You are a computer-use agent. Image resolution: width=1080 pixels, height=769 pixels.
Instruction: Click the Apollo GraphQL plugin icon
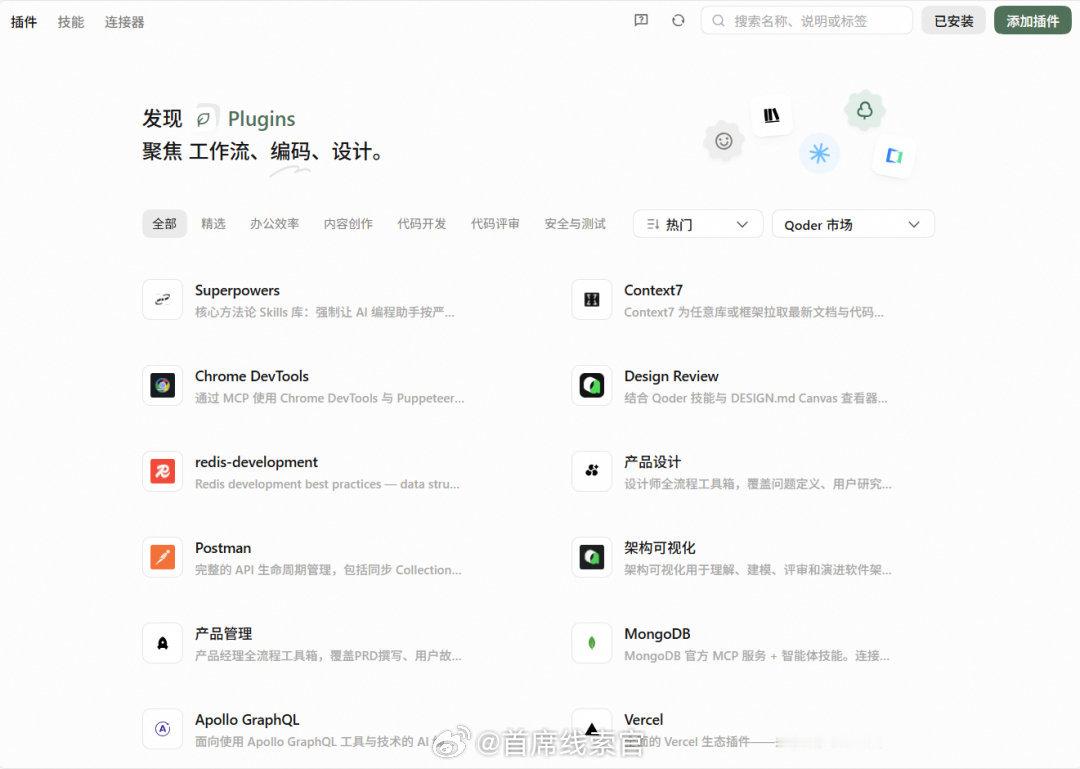pyautogui.click(x=163, y=728)
